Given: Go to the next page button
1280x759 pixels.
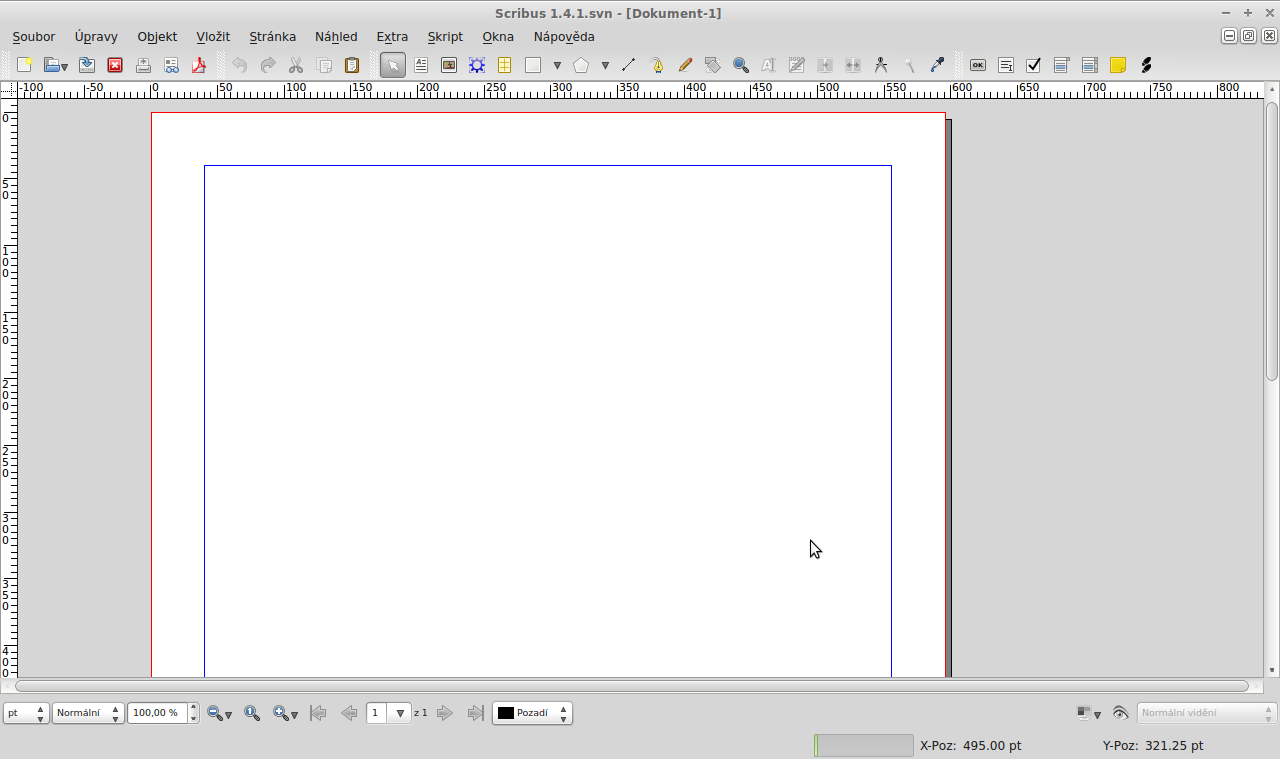Looking at the screenshot, I should click(445, 713).
